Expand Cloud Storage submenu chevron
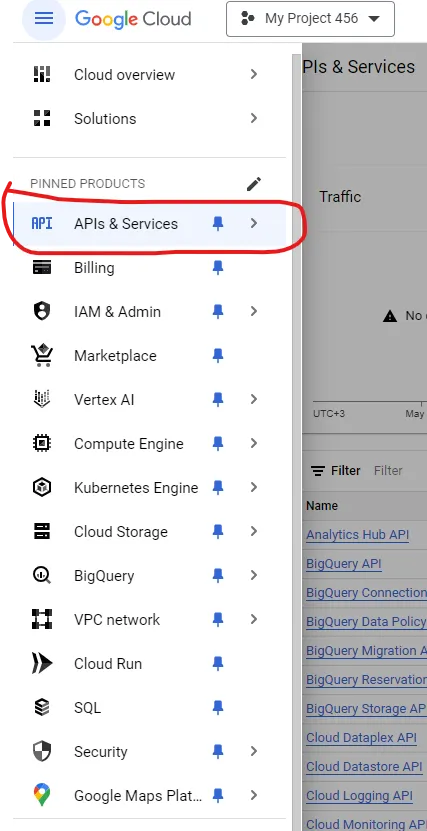This screenshot has width=427, height=831. (x=254, y=532)
